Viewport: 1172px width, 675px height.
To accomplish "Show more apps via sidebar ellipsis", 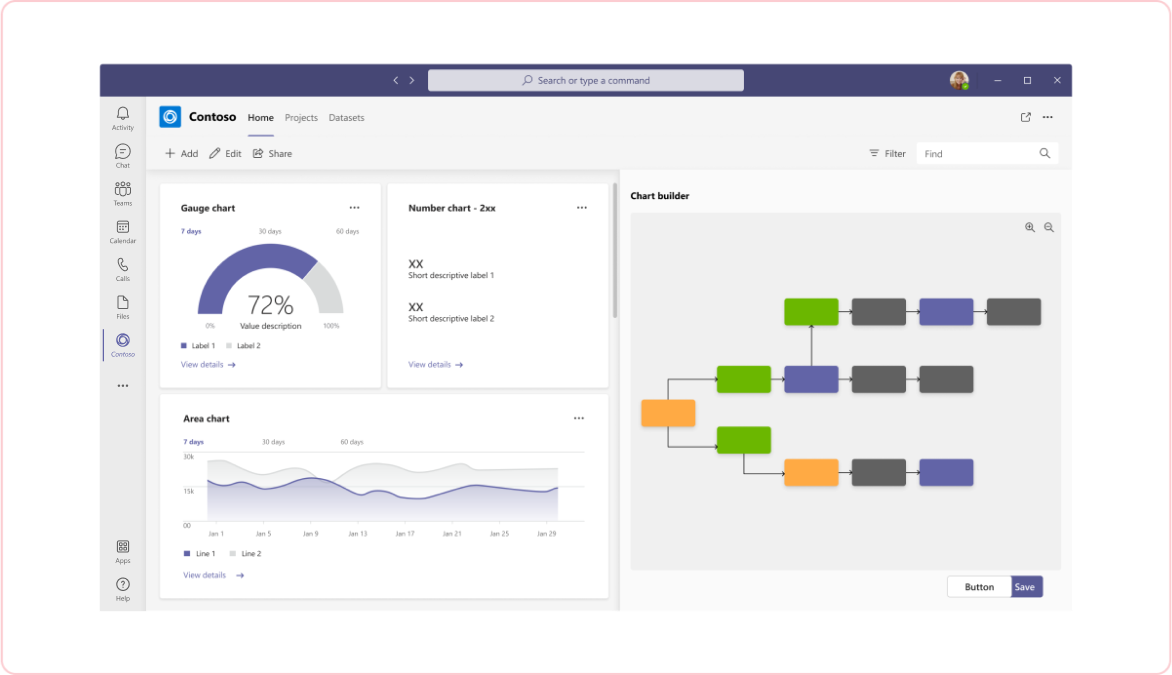I will [x=123, y=386].
